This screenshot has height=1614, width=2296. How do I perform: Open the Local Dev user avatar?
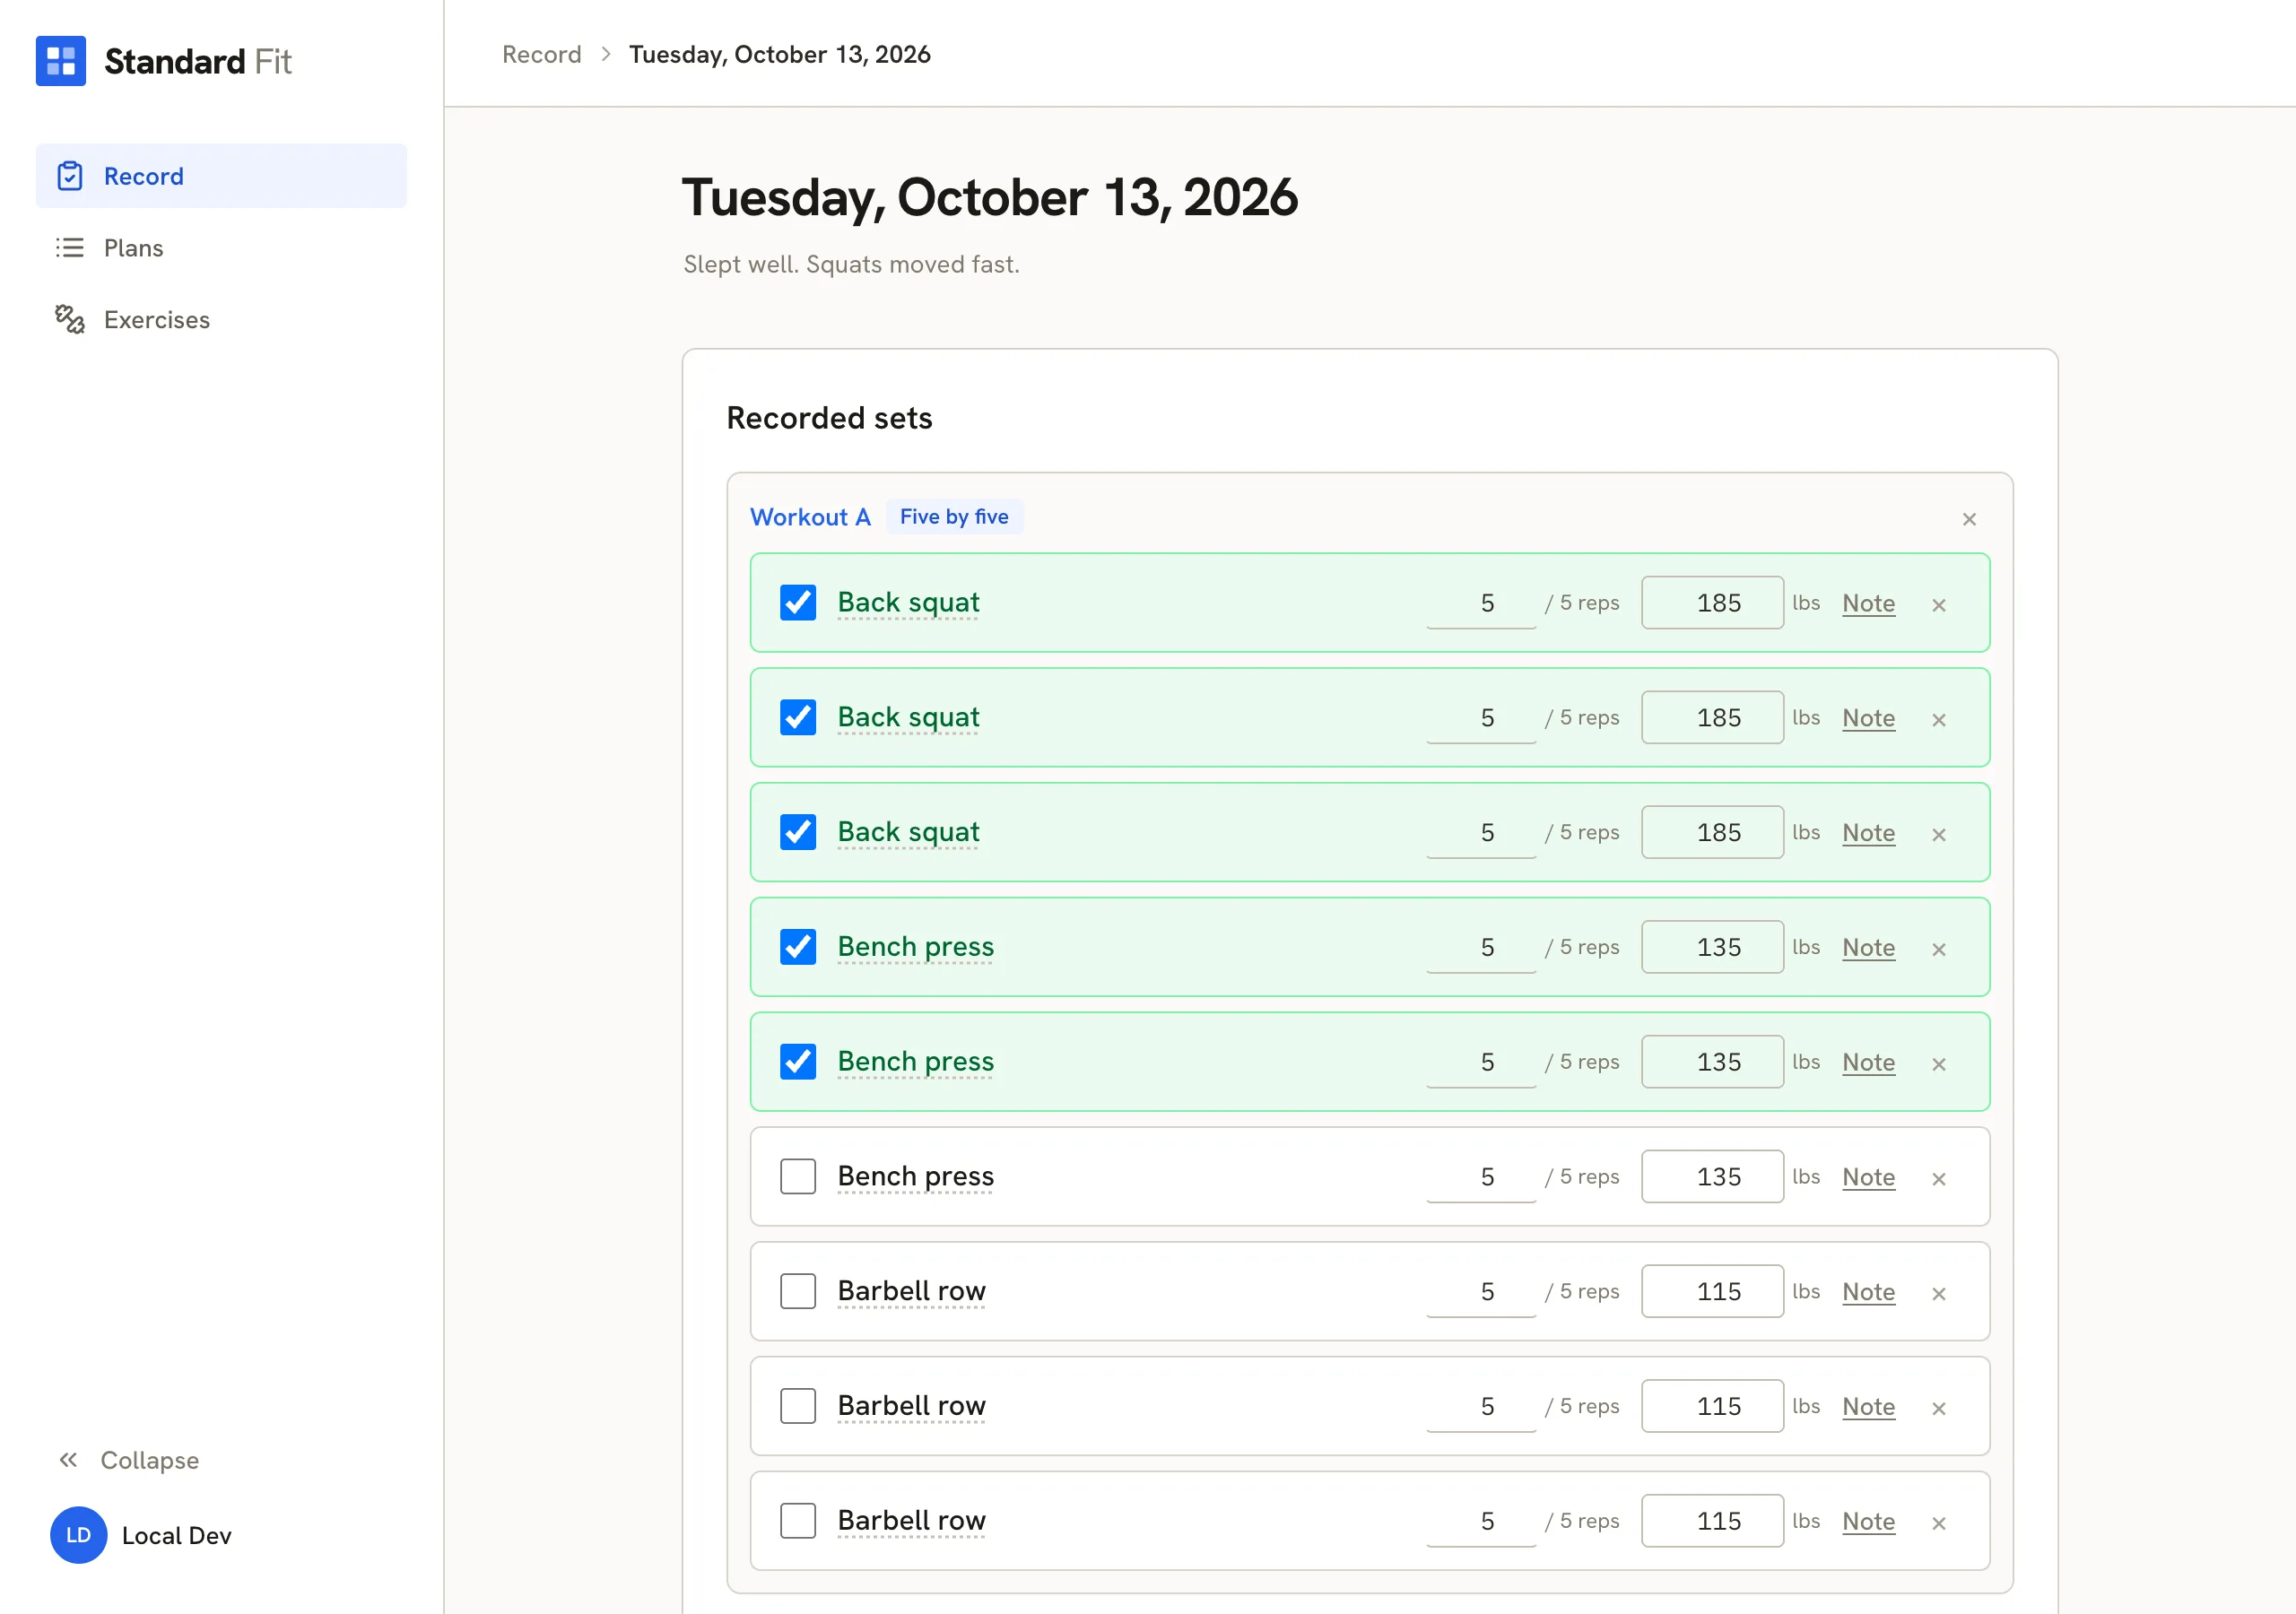tap(78, 1535)
